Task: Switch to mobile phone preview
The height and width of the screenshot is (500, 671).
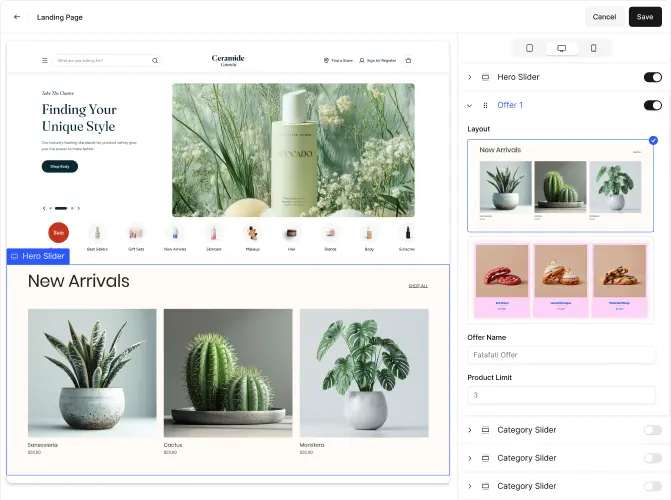Action: point(593,48)
